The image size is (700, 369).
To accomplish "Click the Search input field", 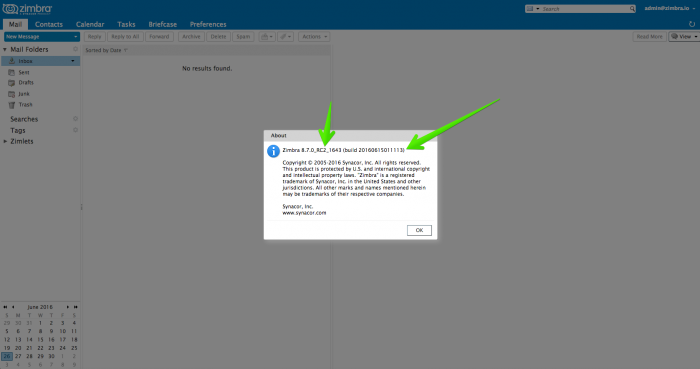I will pos(585,9).
